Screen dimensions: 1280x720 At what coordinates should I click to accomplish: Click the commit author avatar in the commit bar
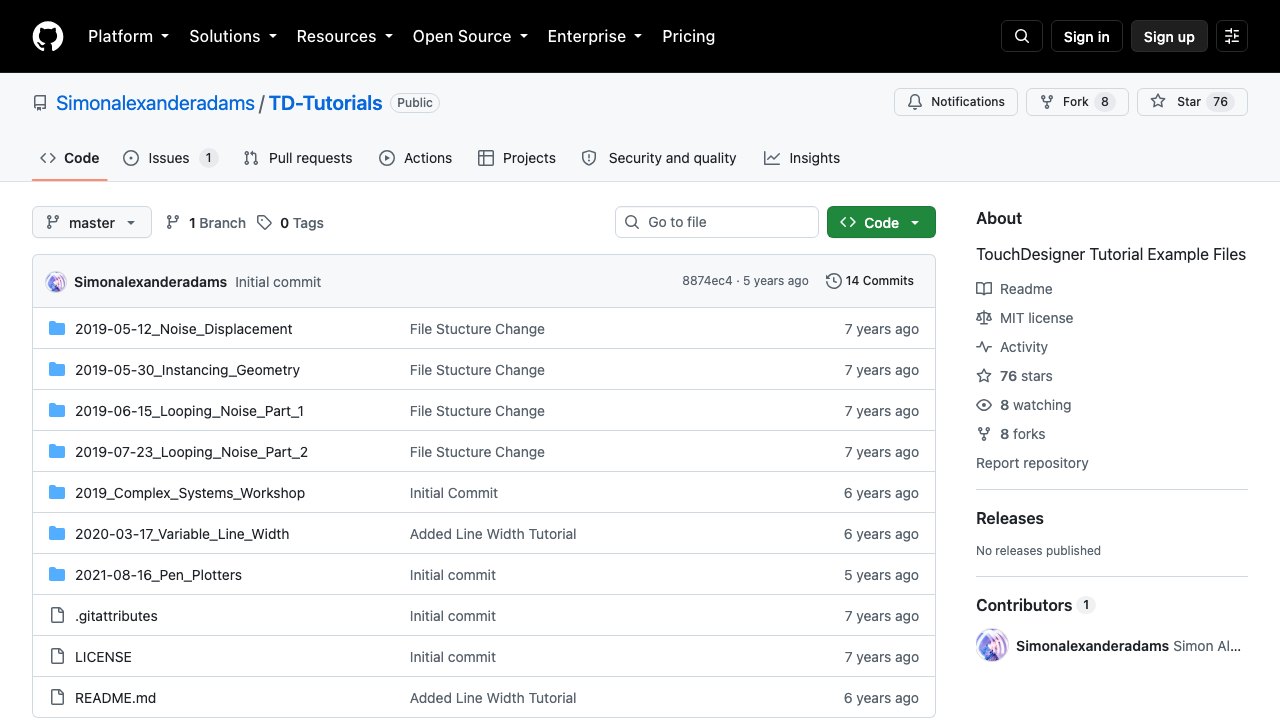point(56,282)
